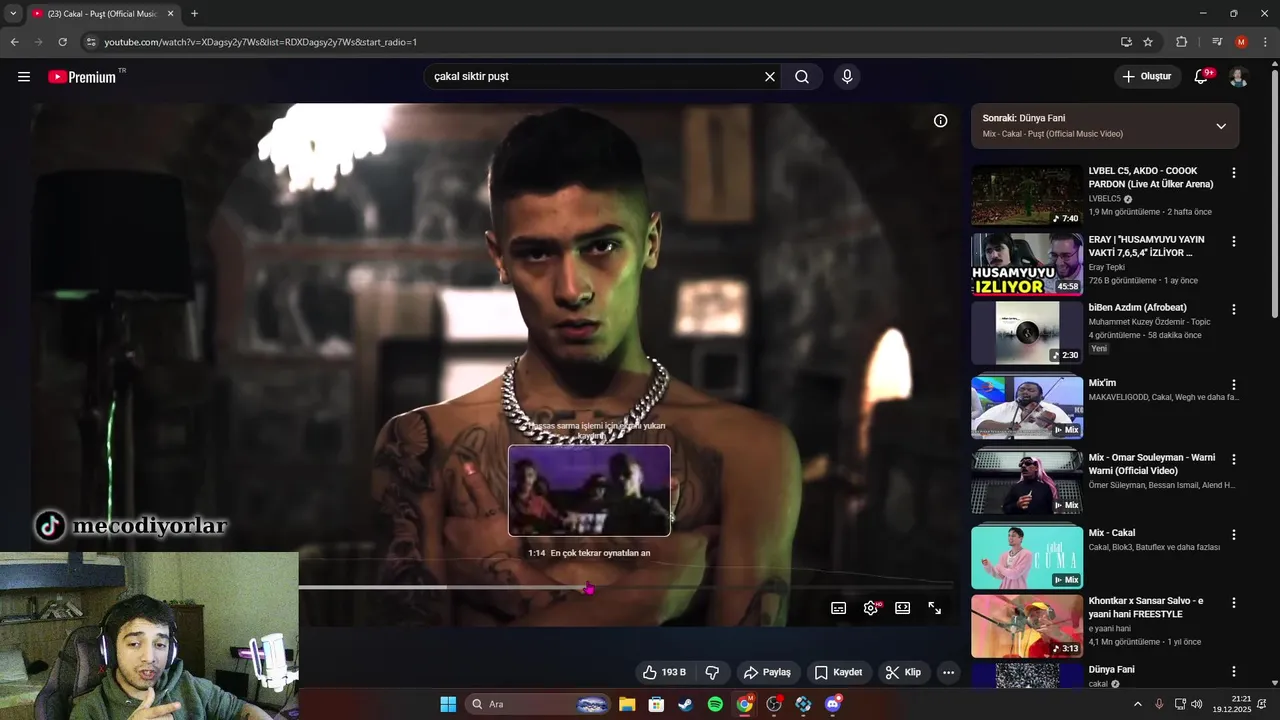Image resolution: width=1280 pixels, height=720 pixels.
Task: Open options for Mix - Cakal
Action: 1234,535
